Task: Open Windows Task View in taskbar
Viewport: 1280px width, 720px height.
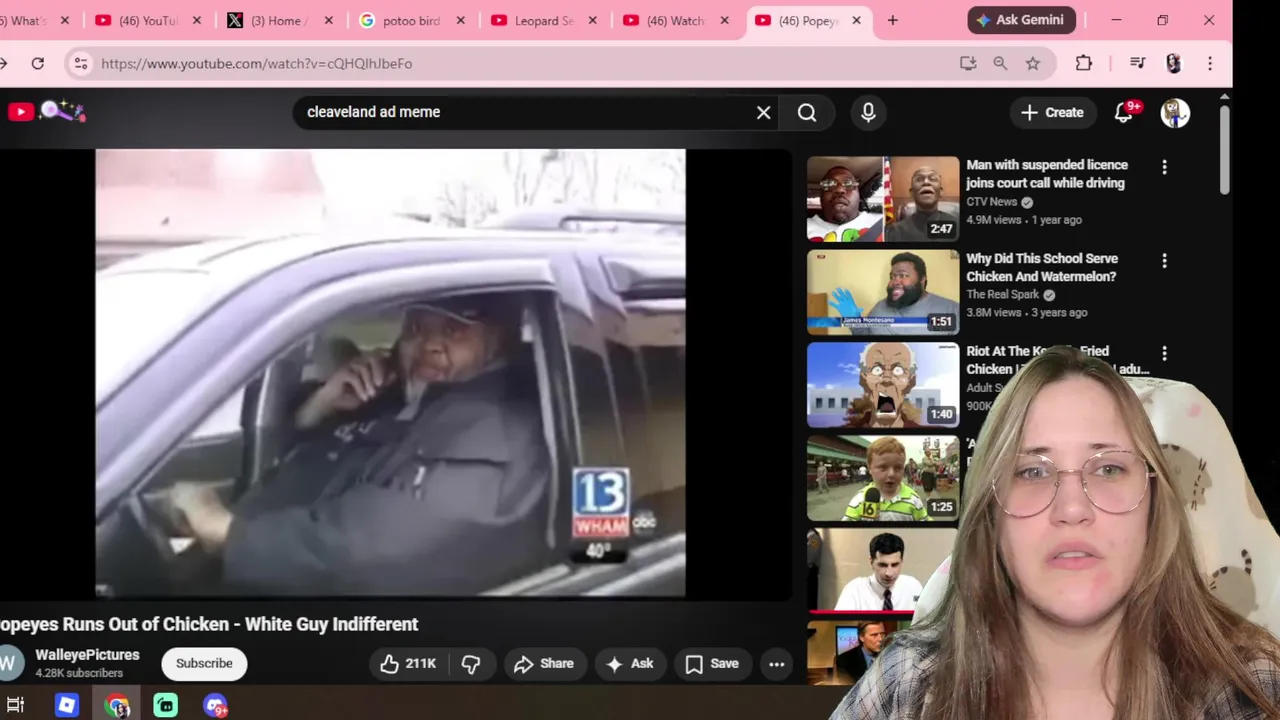Action: point(15,705)
